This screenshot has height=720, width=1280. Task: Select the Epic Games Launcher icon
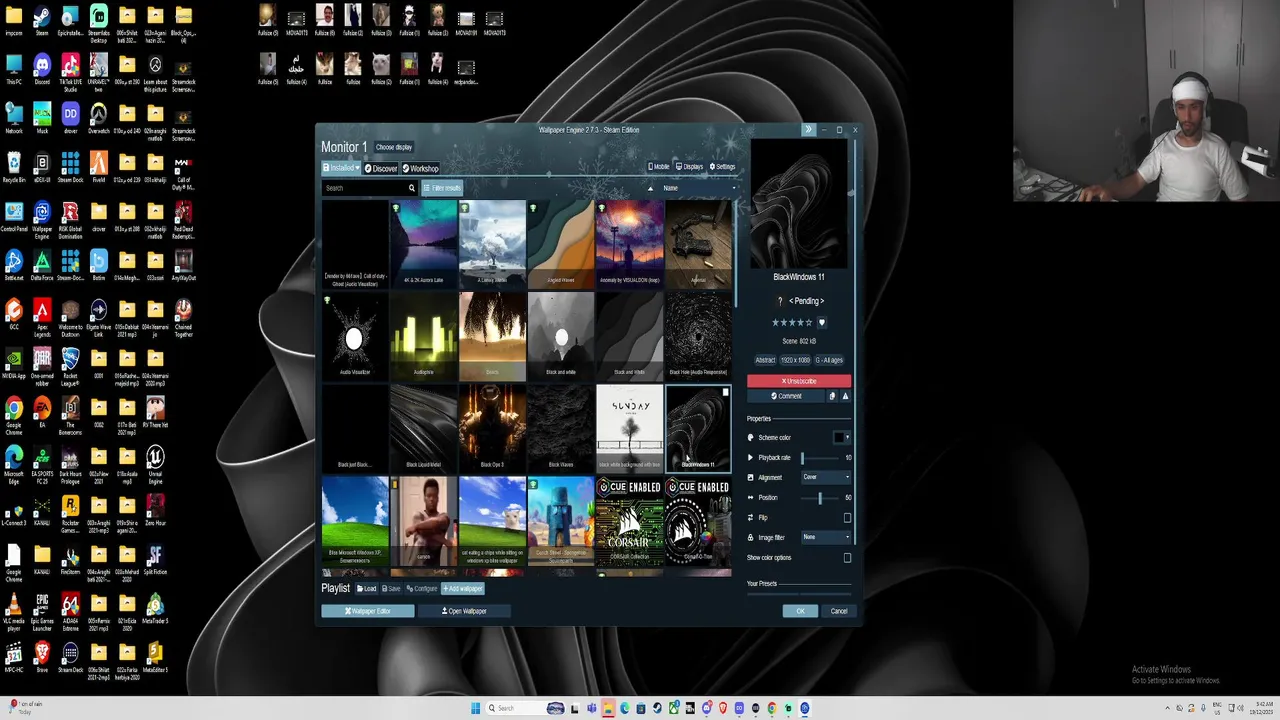pos(42,611)
